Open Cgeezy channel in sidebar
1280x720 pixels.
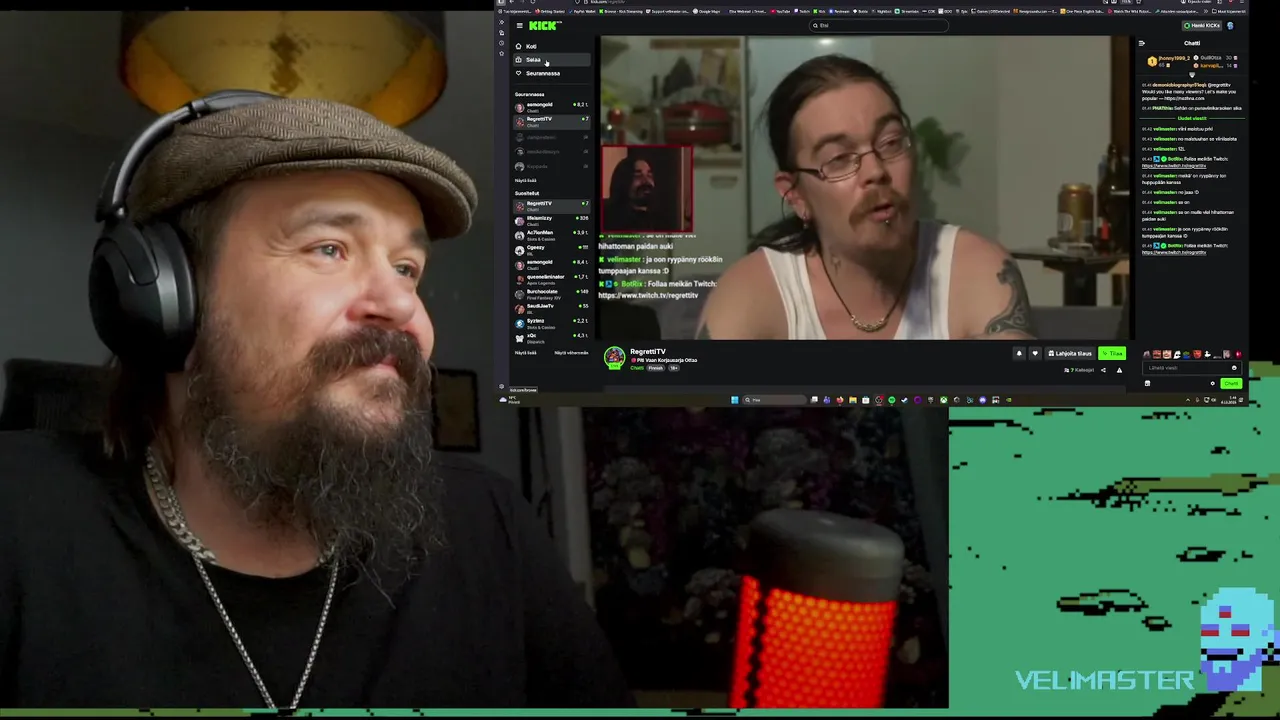(x=552, y=250)
